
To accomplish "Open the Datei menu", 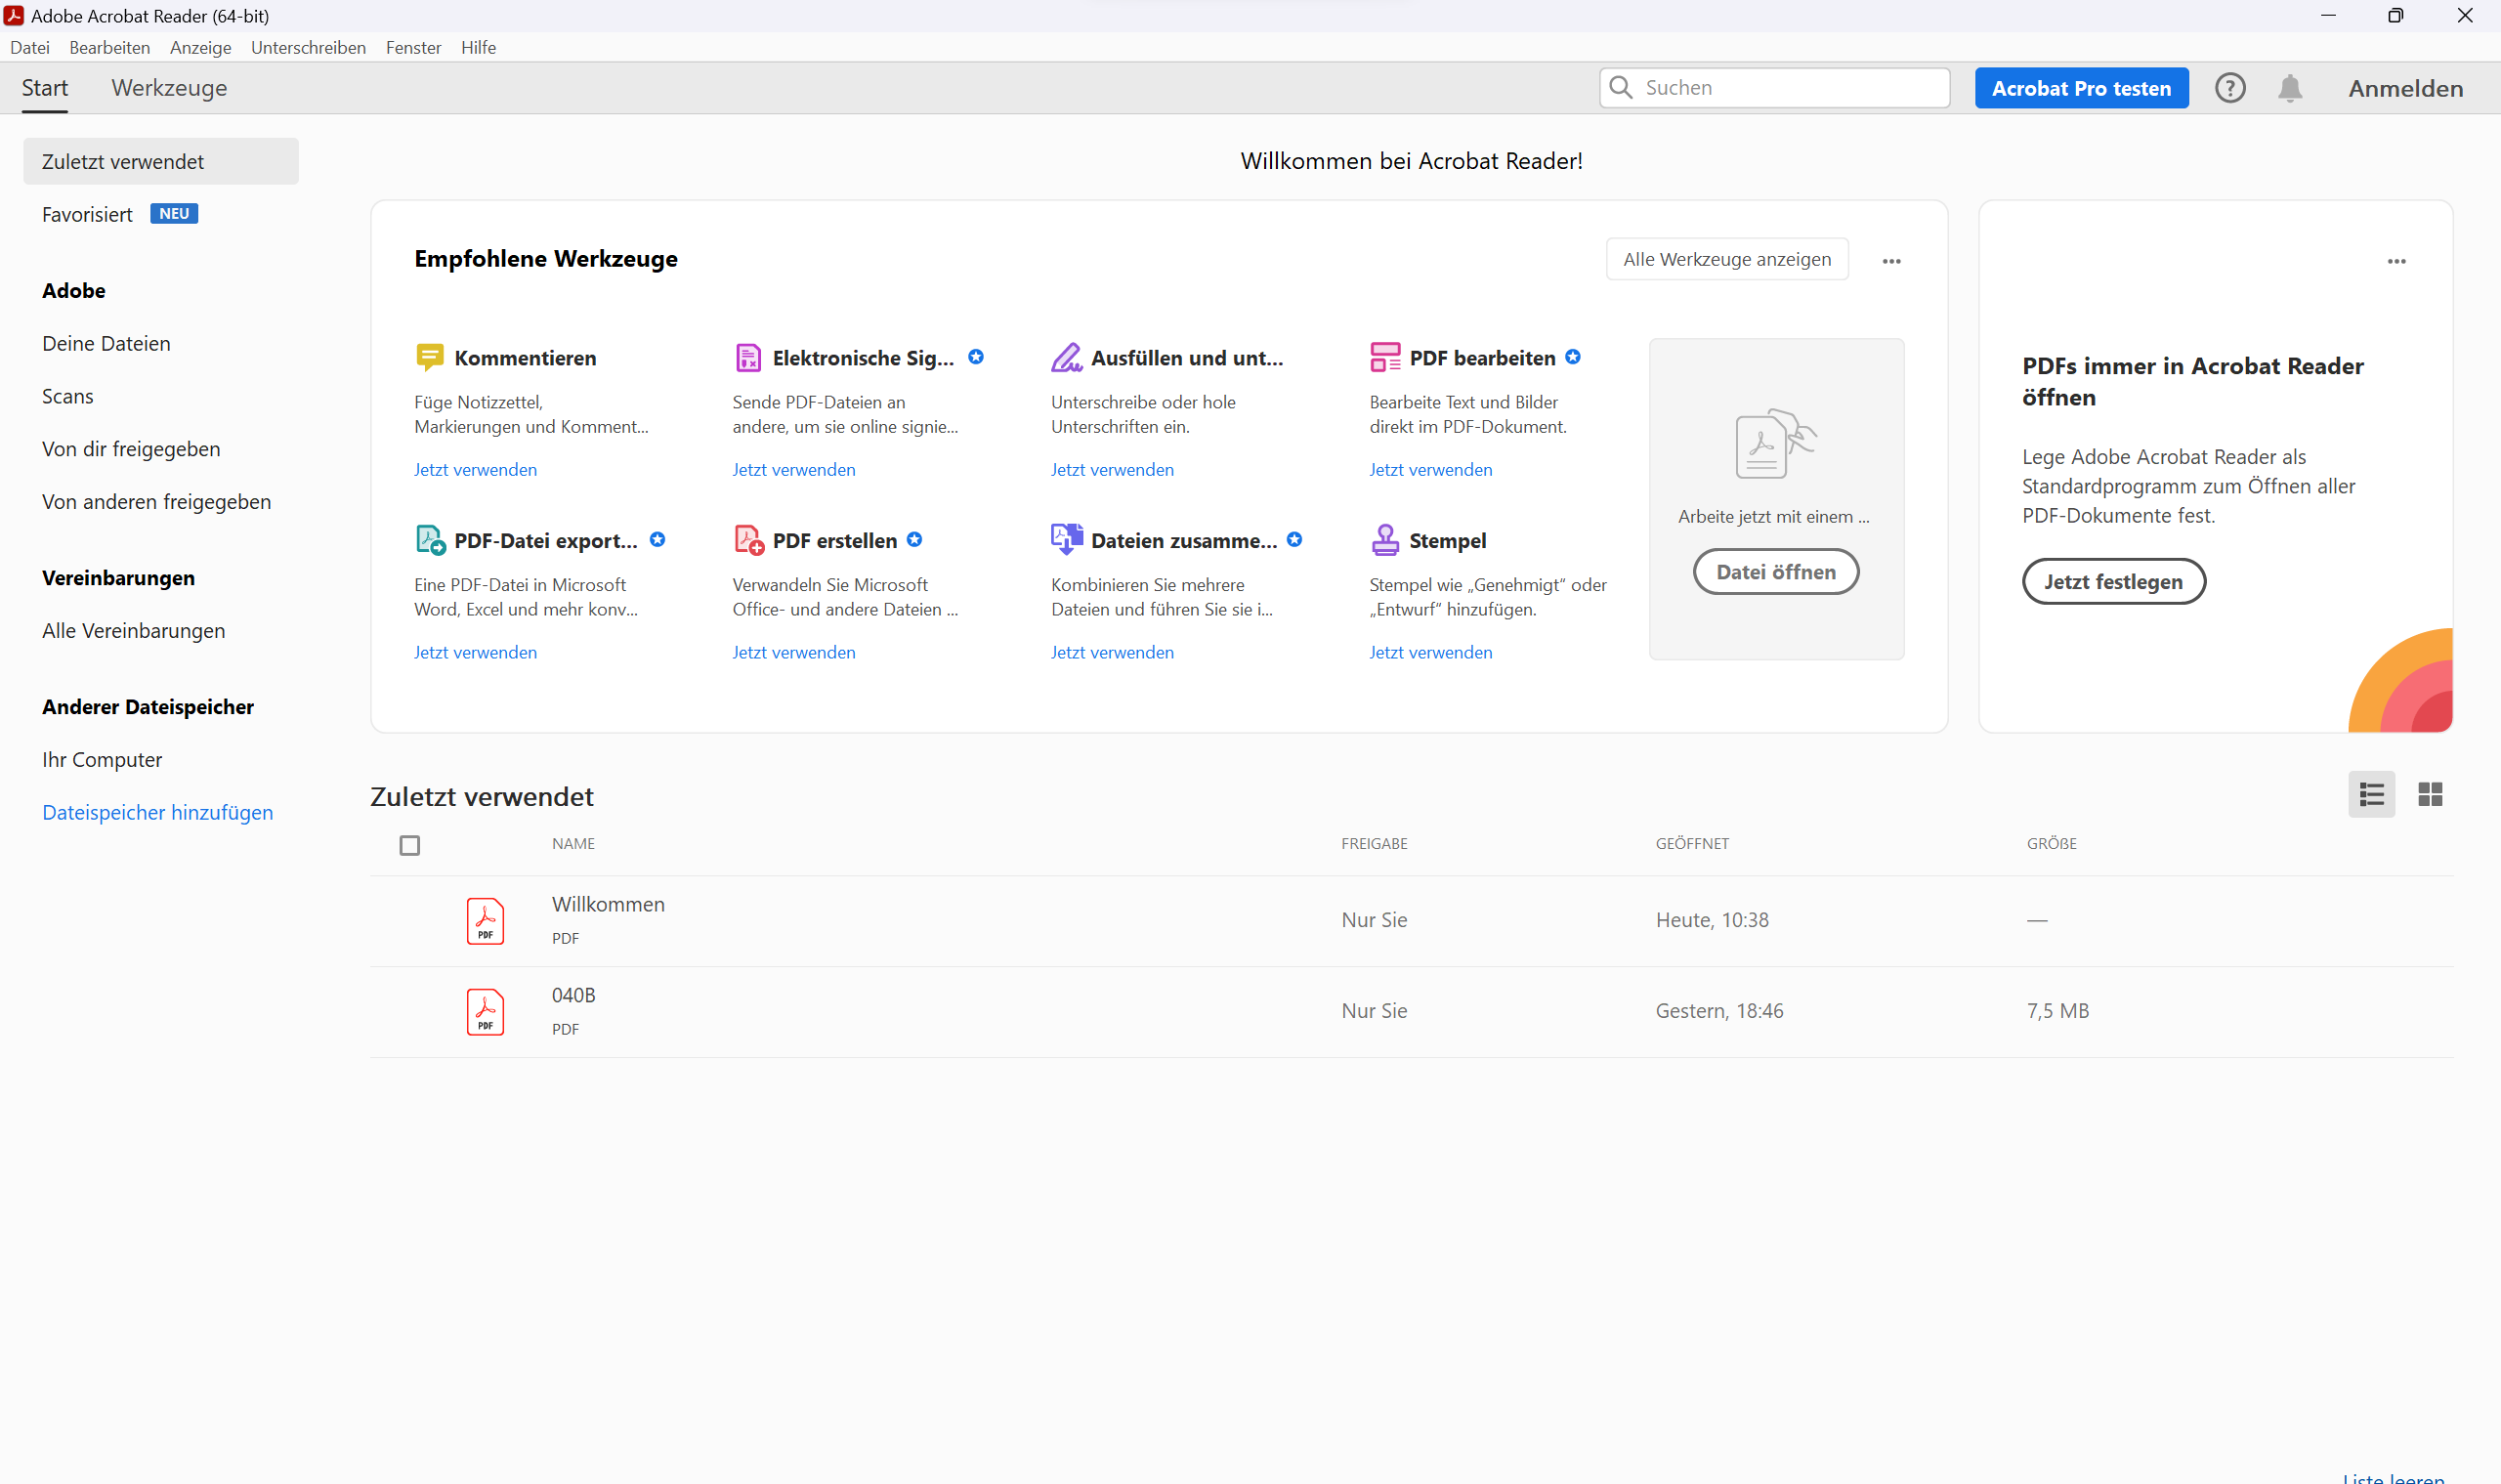I will point(30,47).
